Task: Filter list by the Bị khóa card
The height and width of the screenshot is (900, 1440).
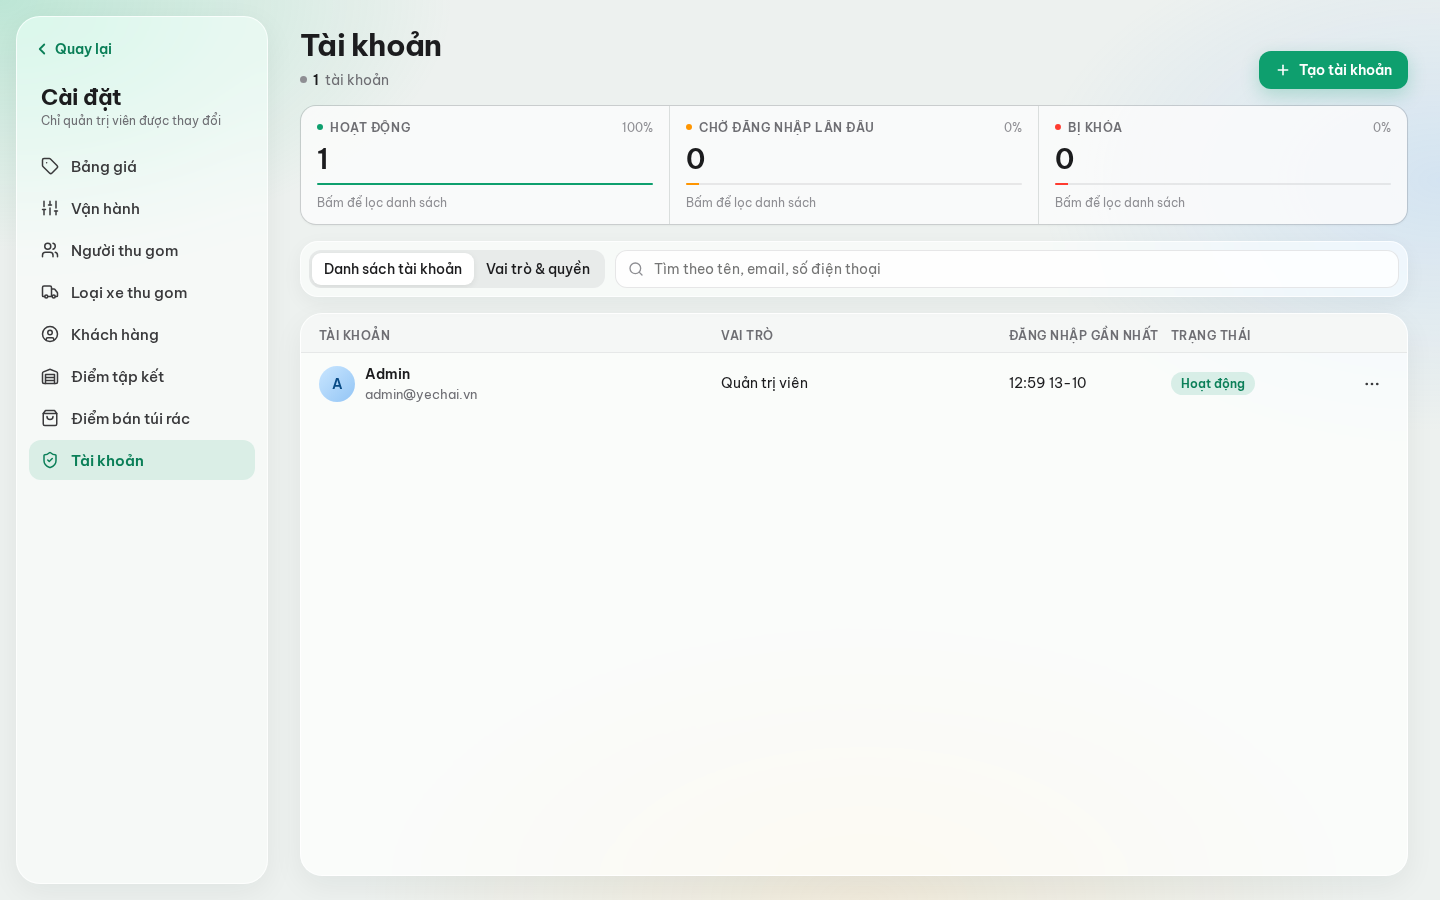Action: [1223, 165]
